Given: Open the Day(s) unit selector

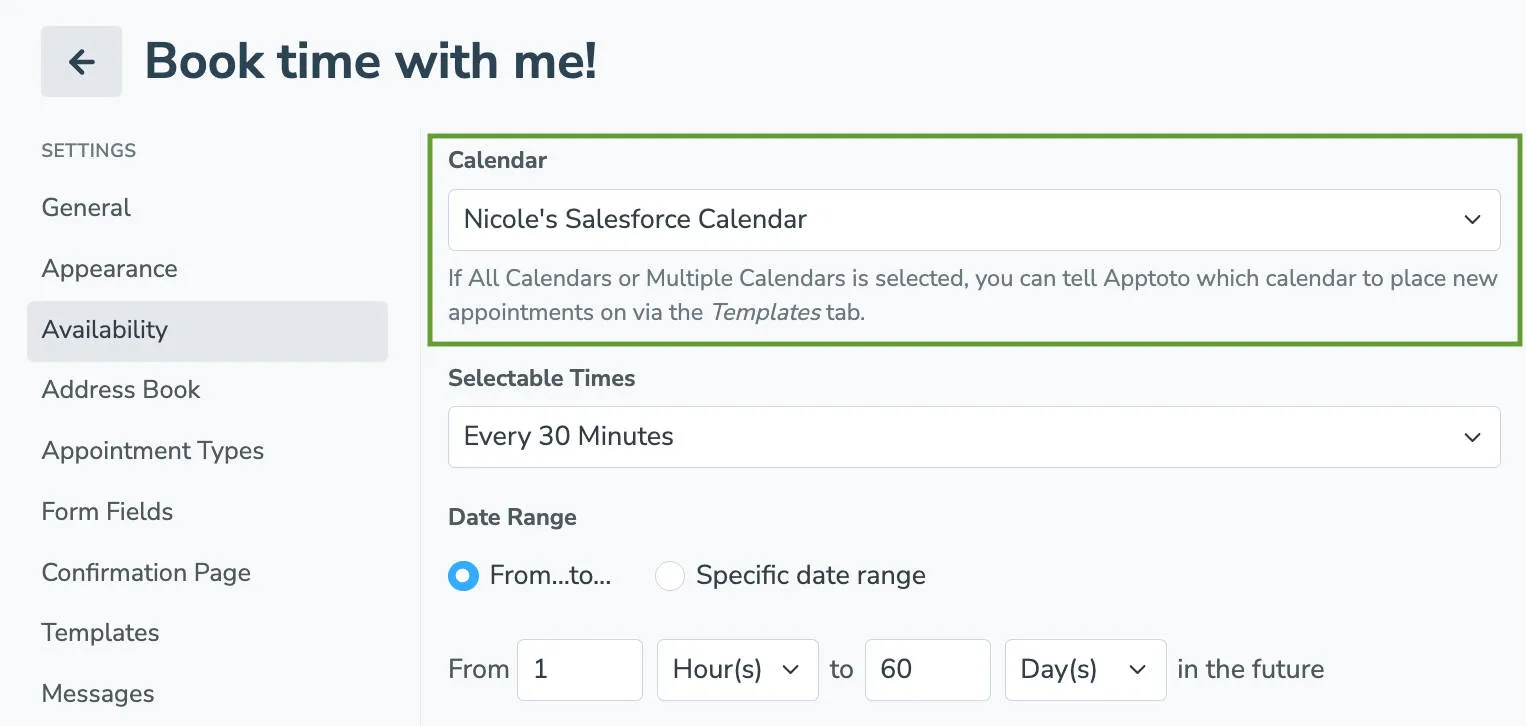Looking at the screenshot, I should click(1085, 670).
